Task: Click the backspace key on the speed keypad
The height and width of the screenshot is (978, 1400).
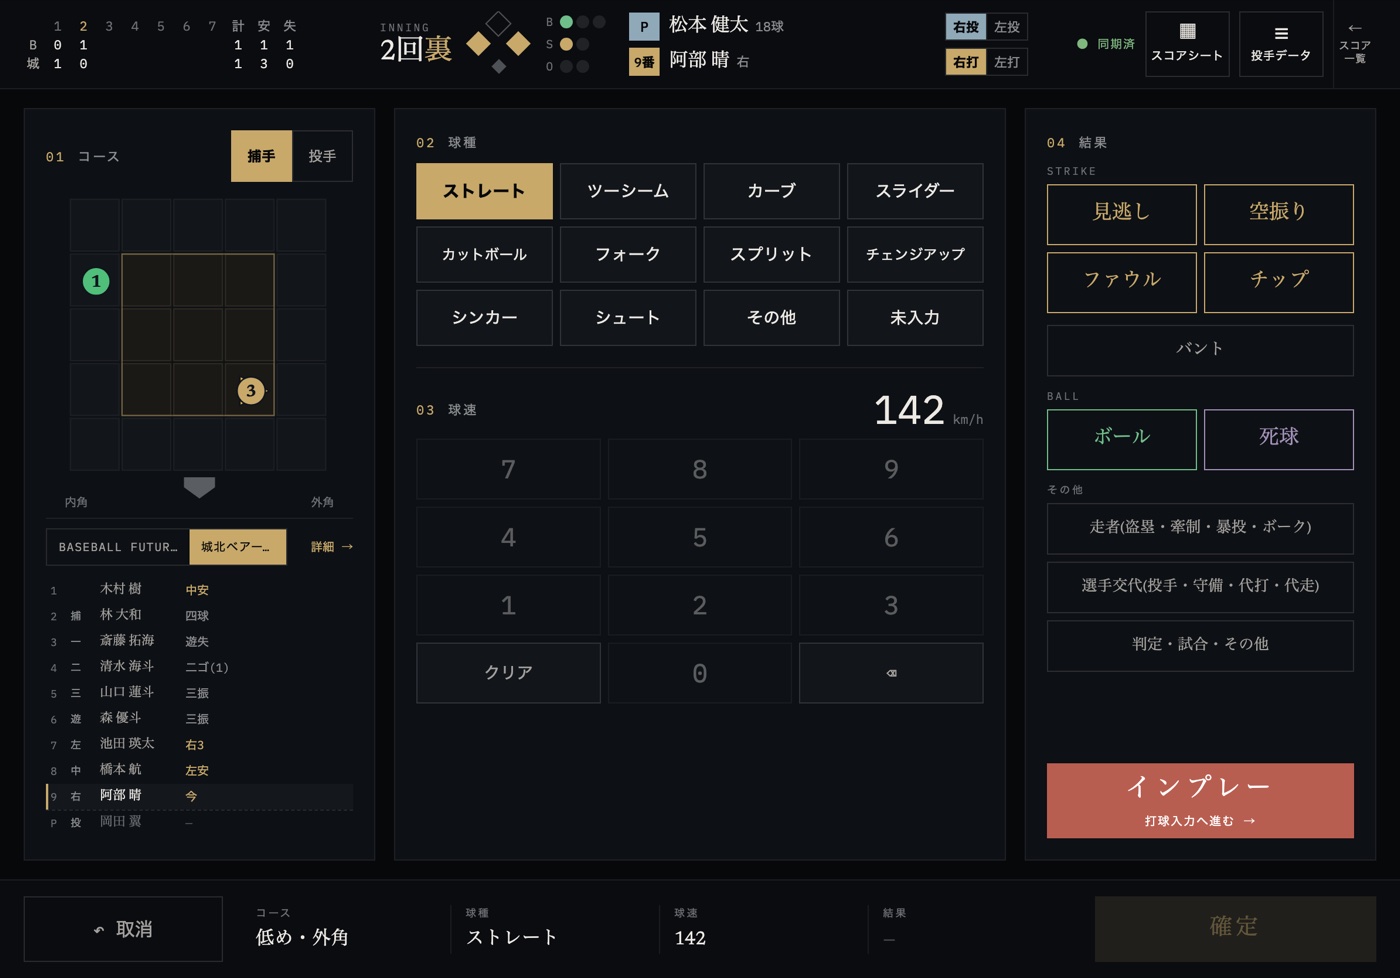Action: [891, 673]
